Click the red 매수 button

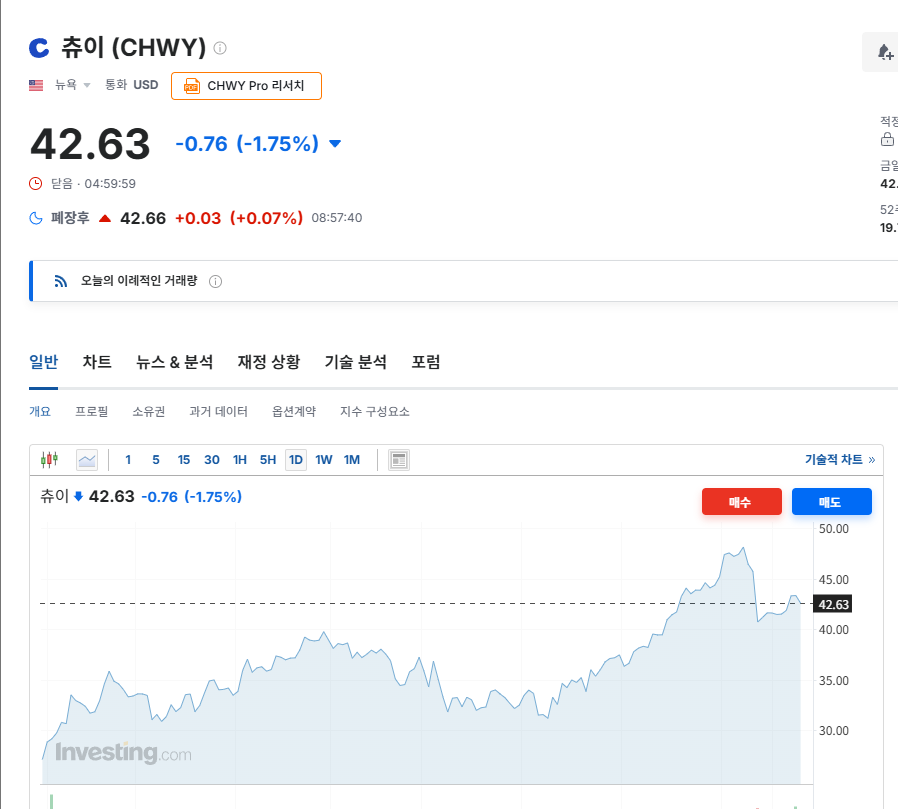[742, 502]
